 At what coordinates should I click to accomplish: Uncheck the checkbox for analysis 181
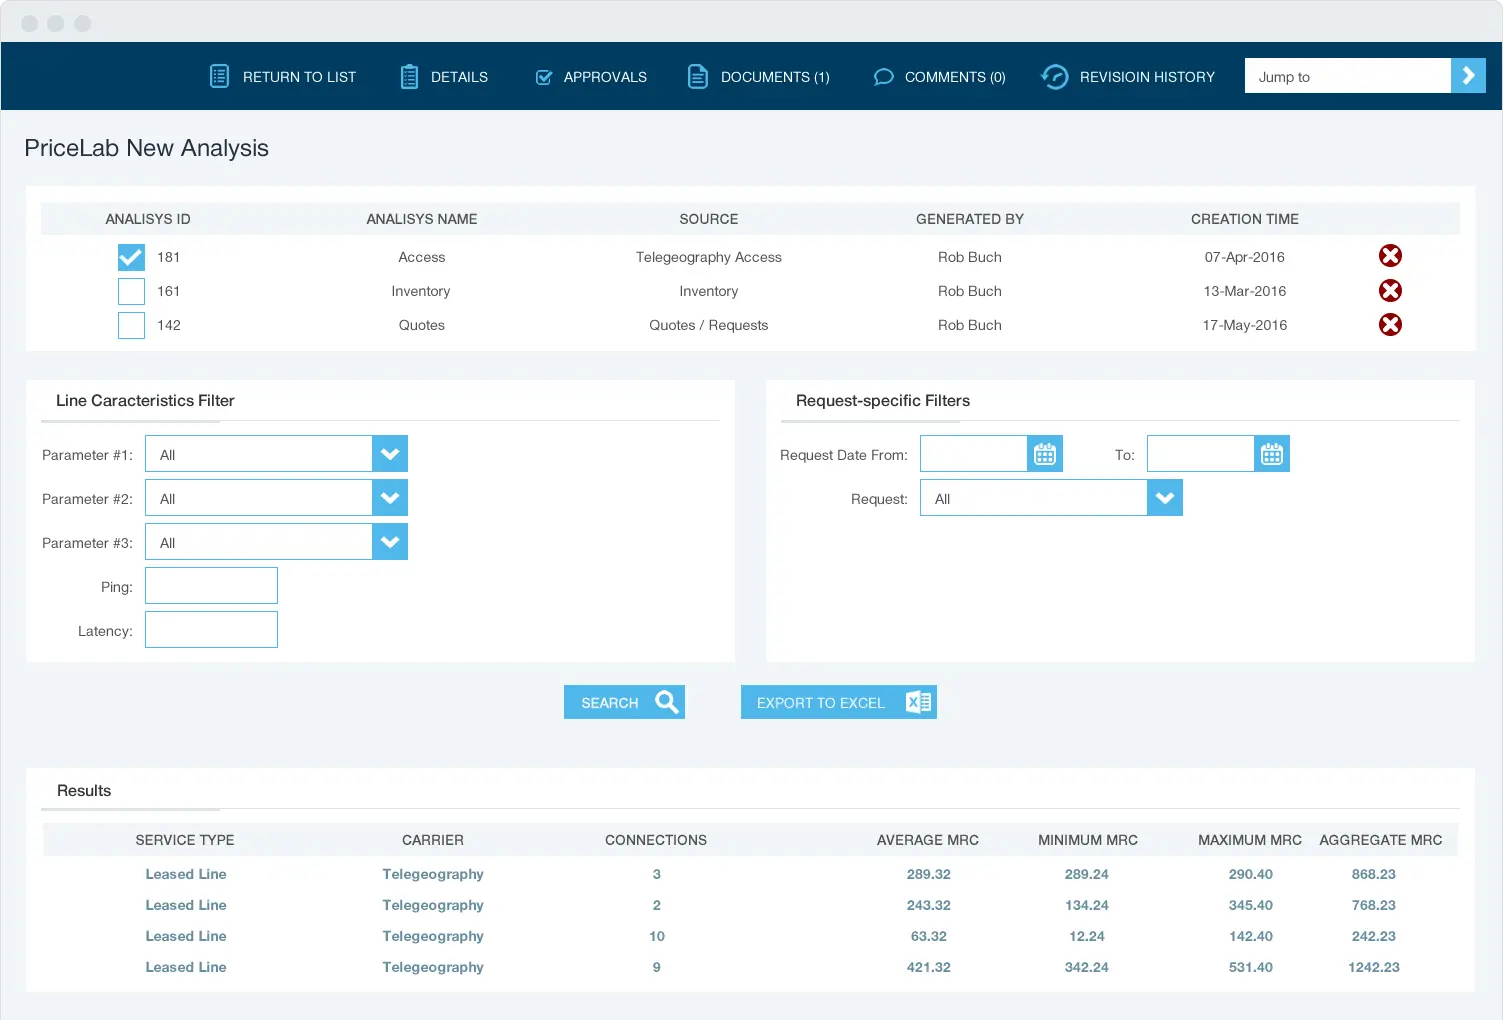tap(131, 257)
